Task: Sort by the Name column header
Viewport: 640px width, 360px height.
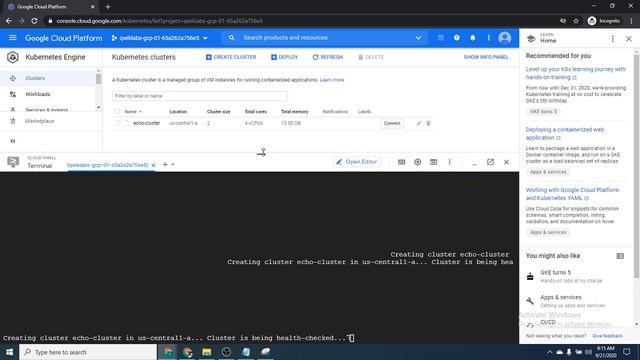Action: [133, 111]
